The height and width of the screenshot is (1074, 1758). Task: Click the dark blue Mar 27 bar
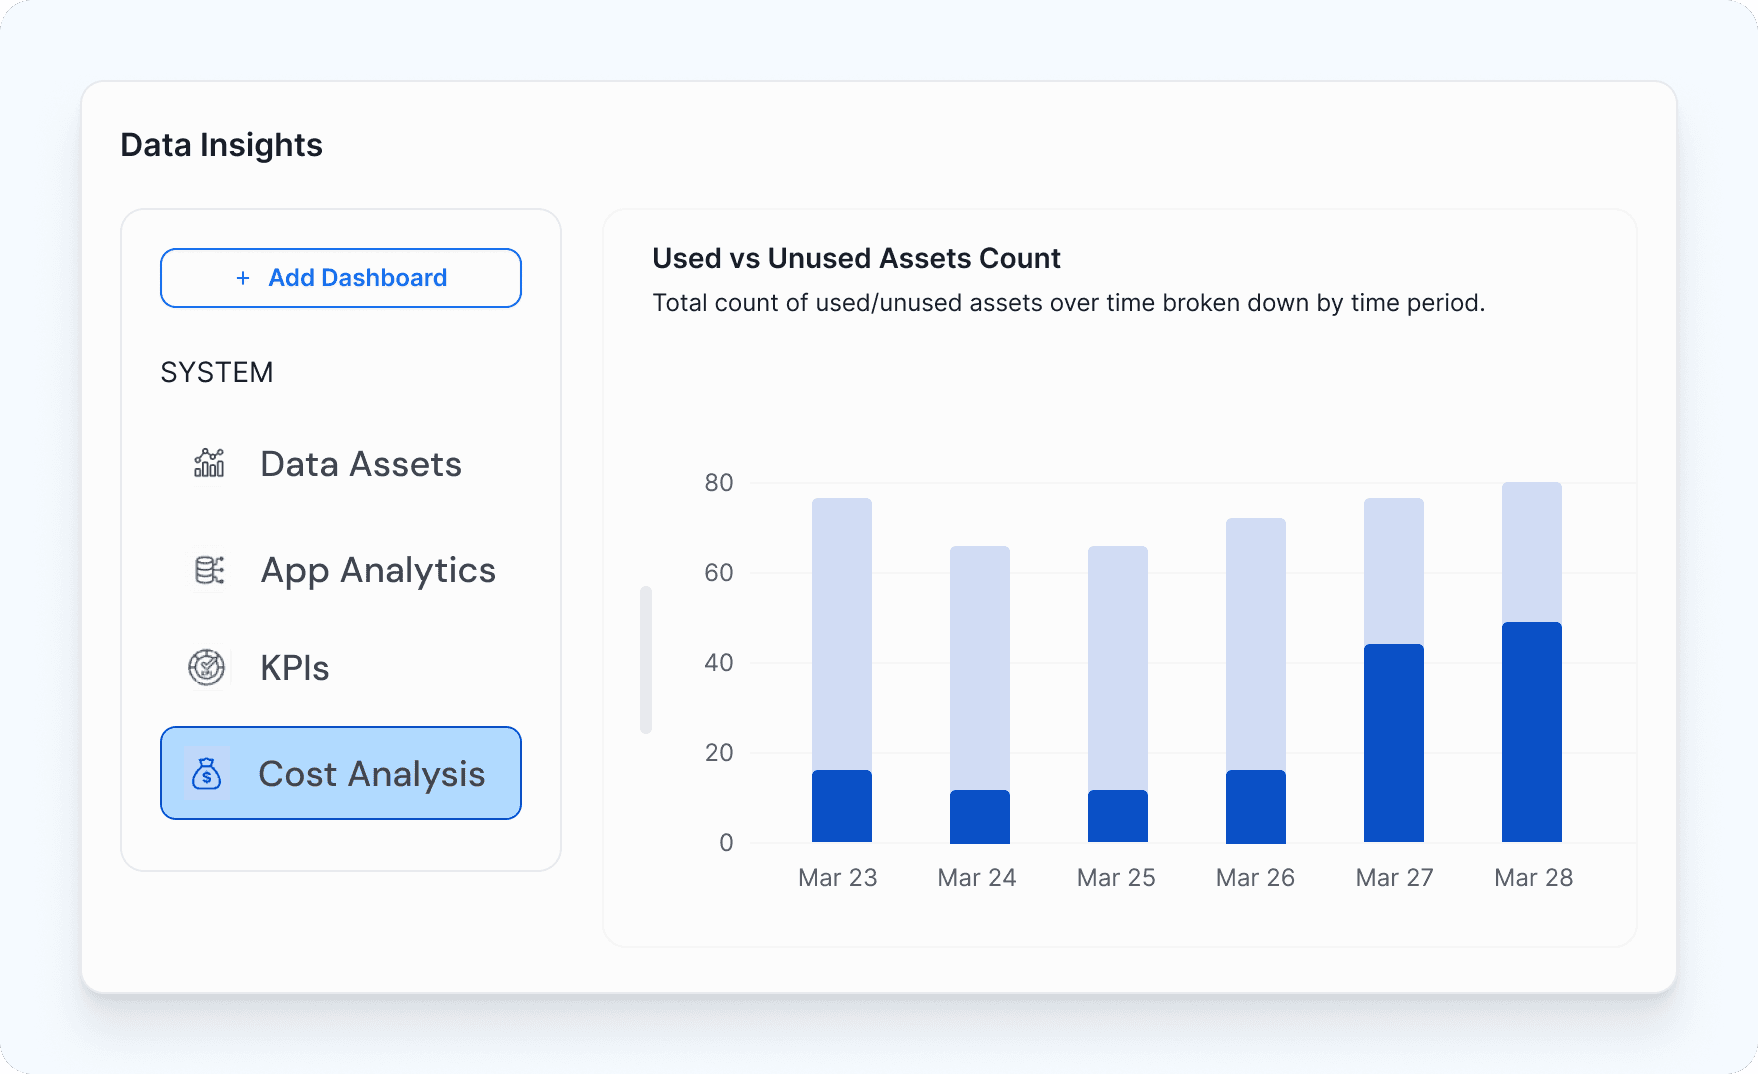[x=1394, y=743]
